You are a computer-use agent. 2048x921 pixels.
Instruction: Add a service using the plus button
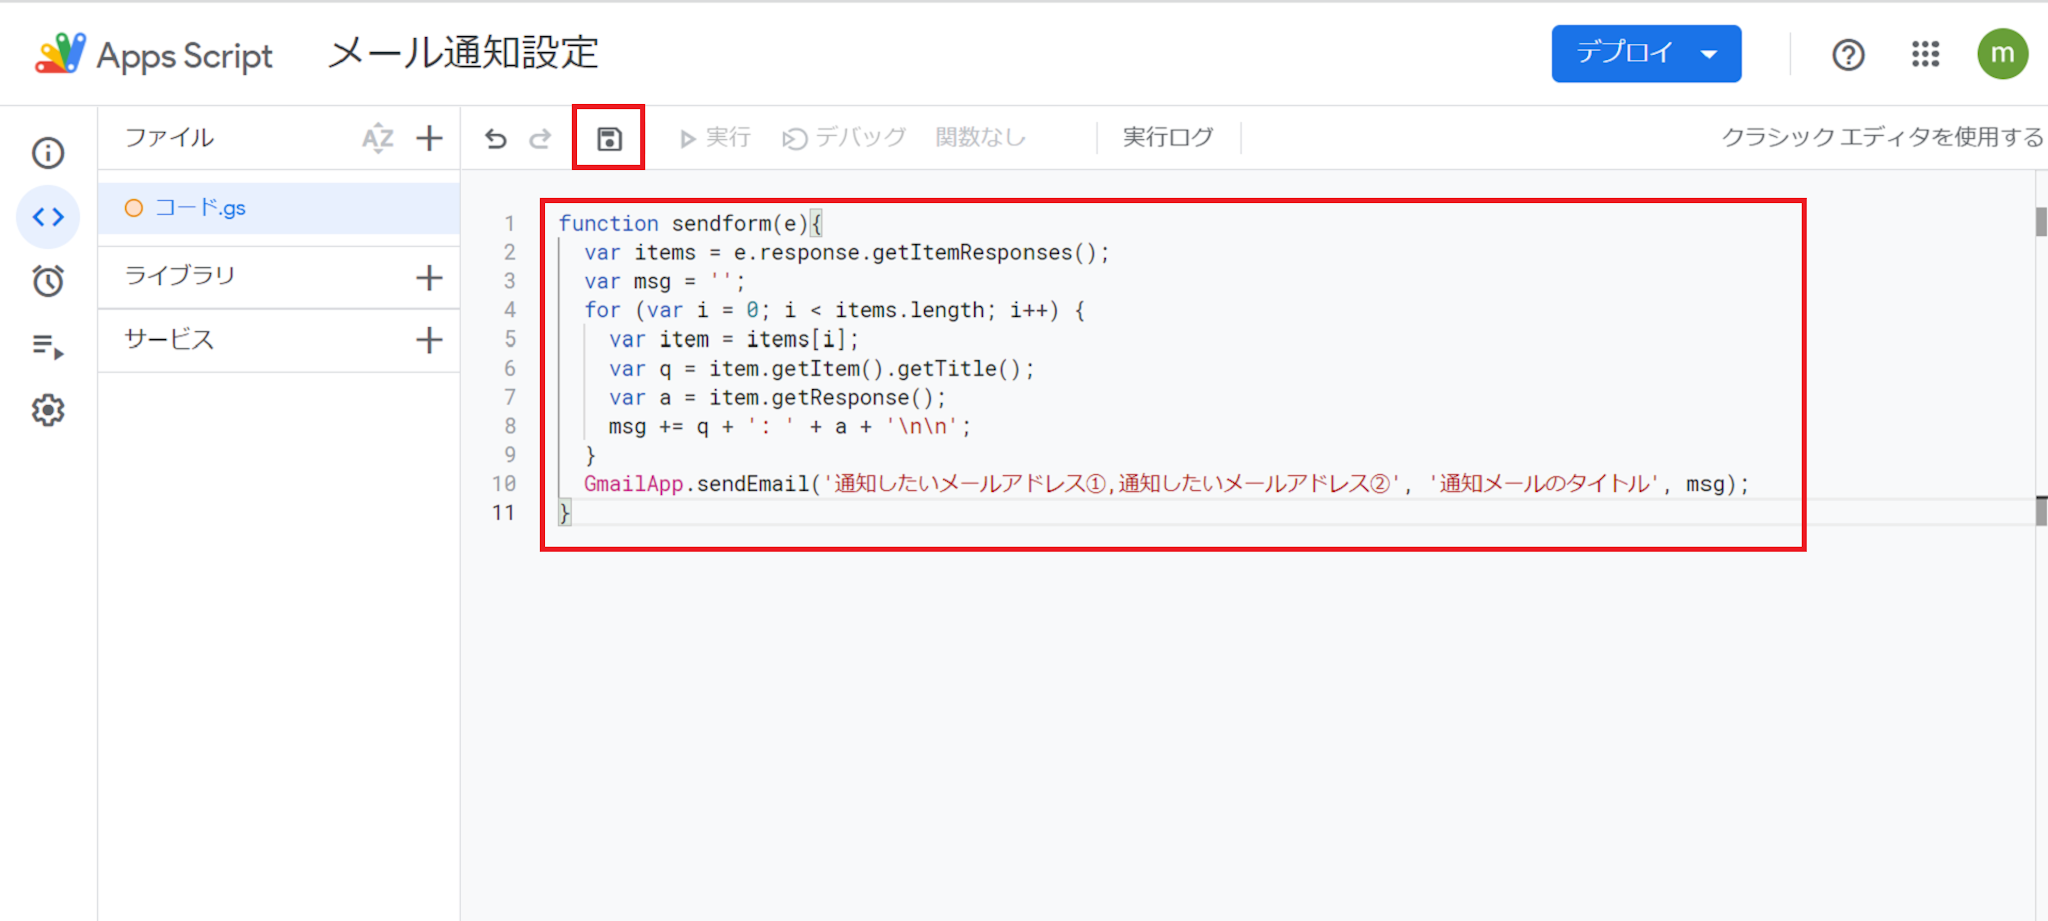pos(429,340)
